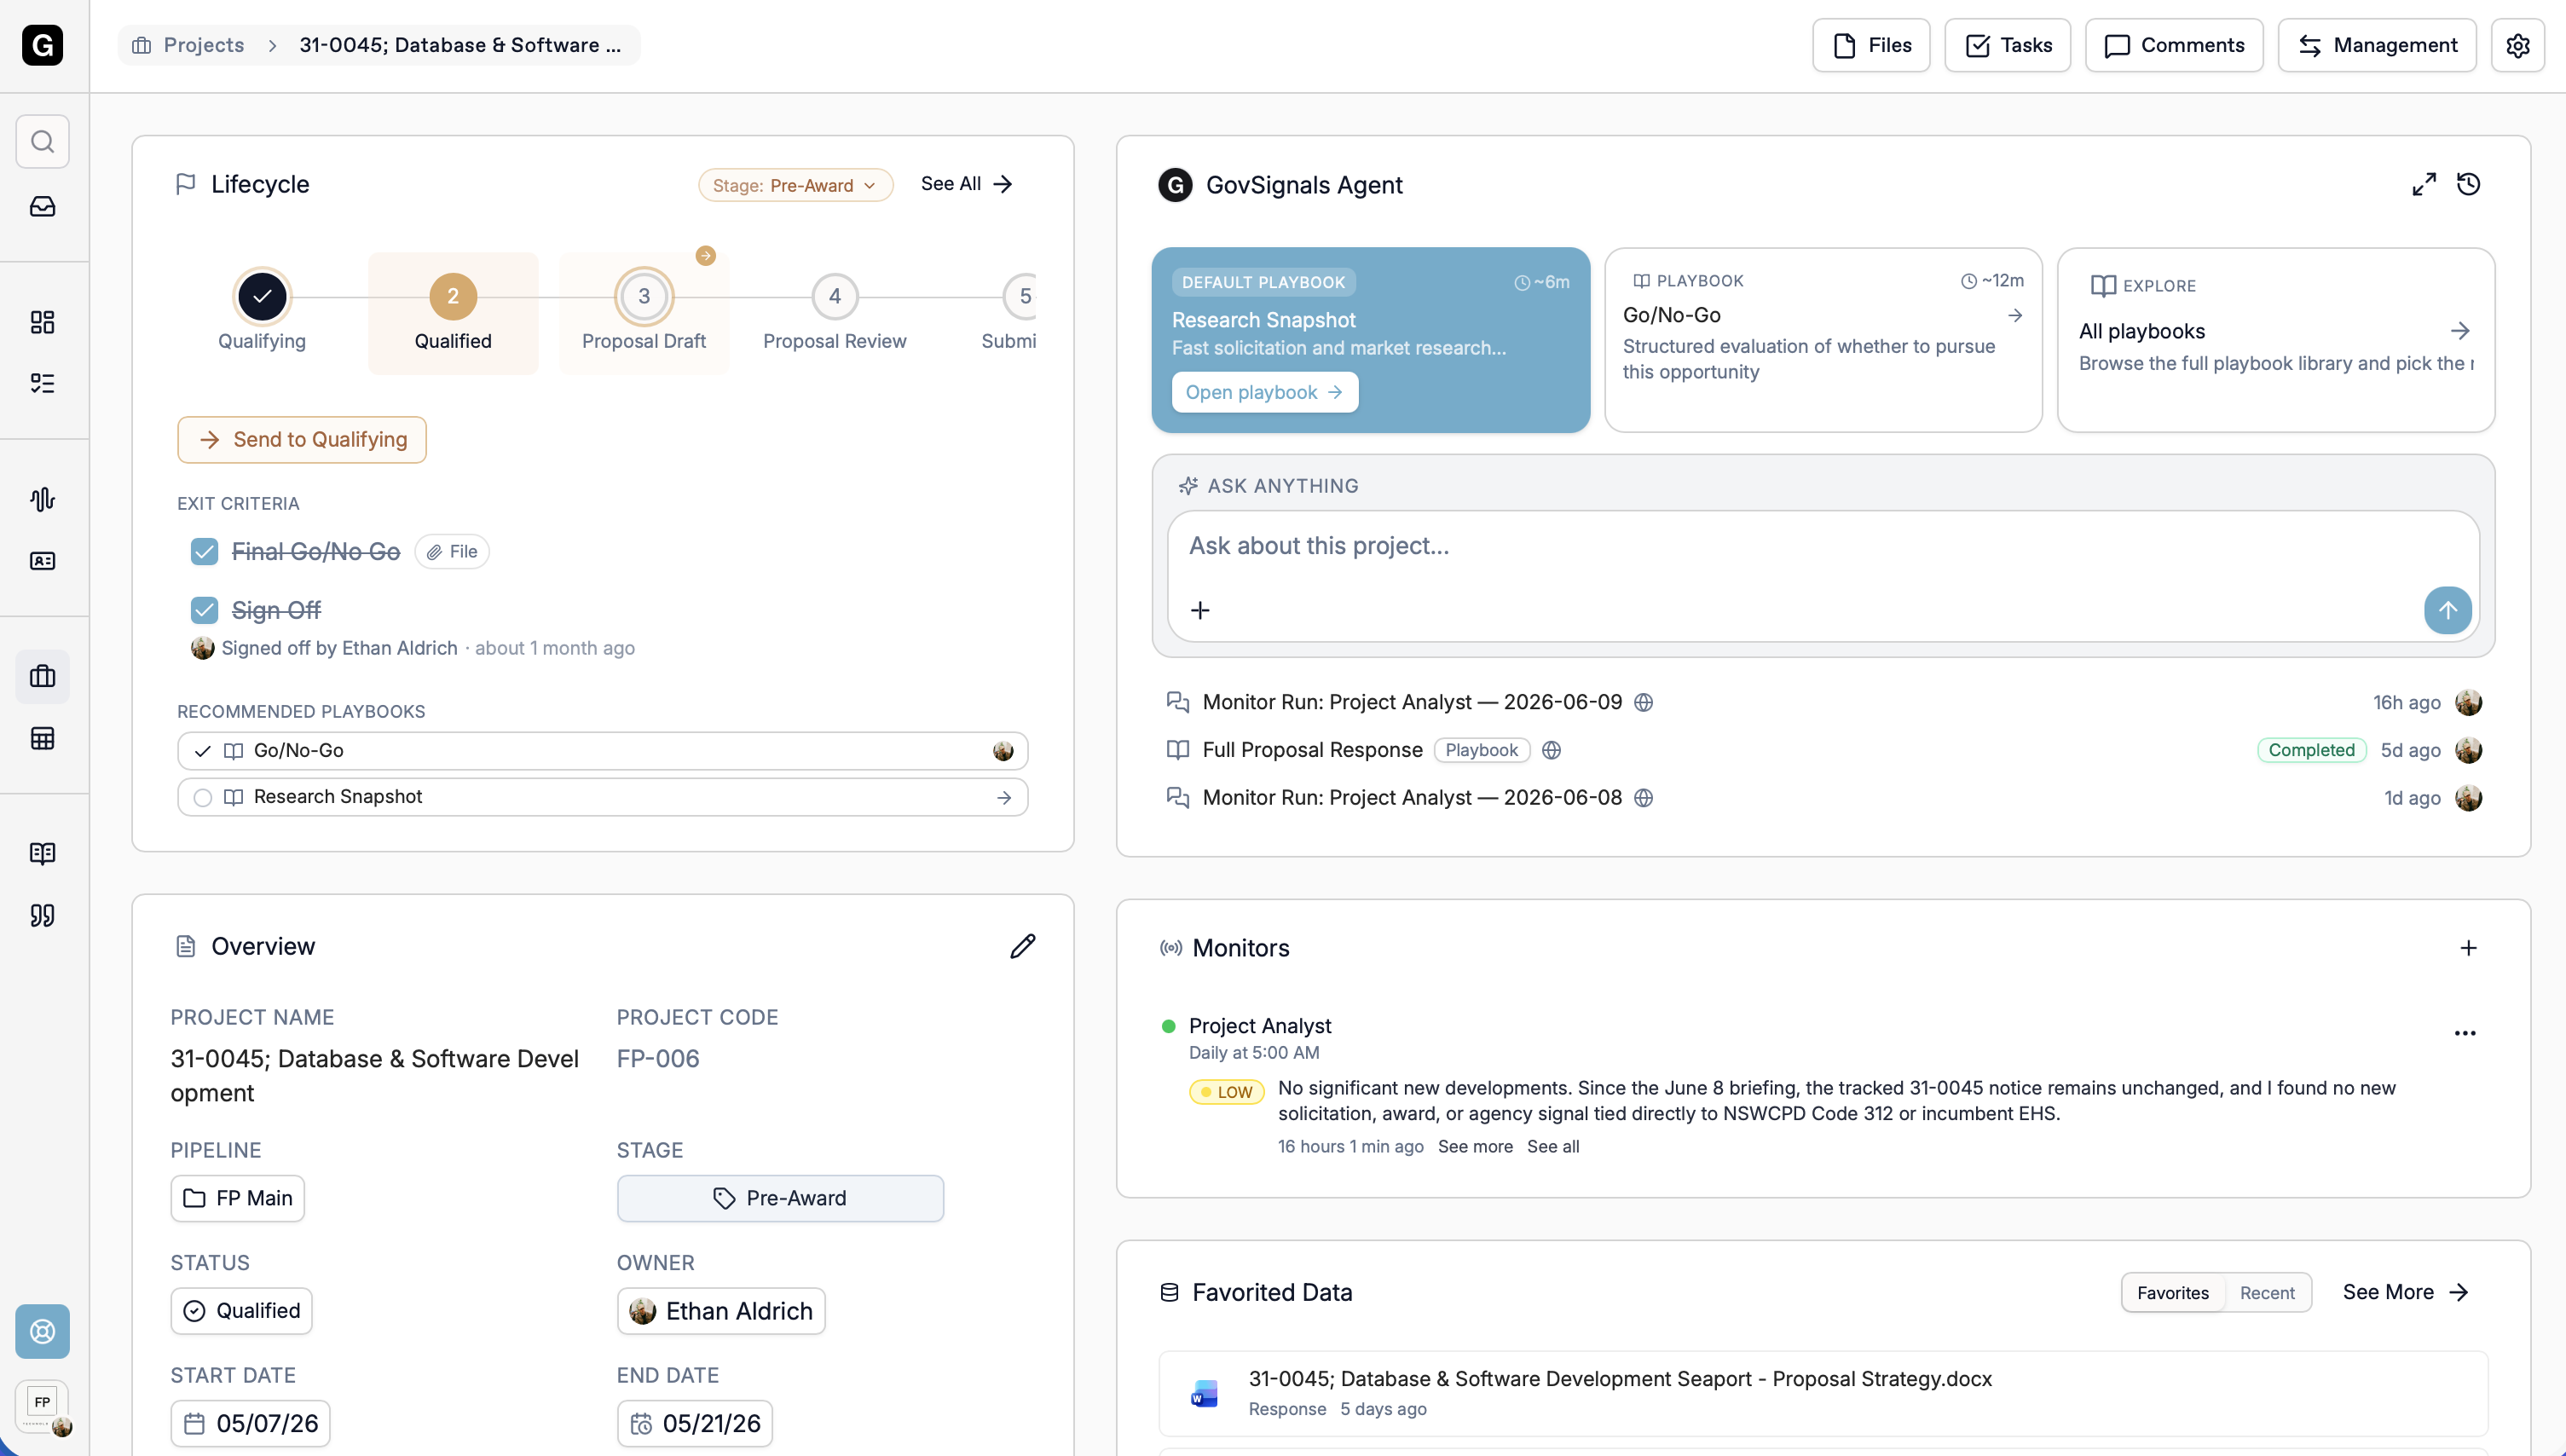The width and height of the screenshot is (2566, 1456).
Task: Focus the Ask about this project input
Action: [1823, 546]
